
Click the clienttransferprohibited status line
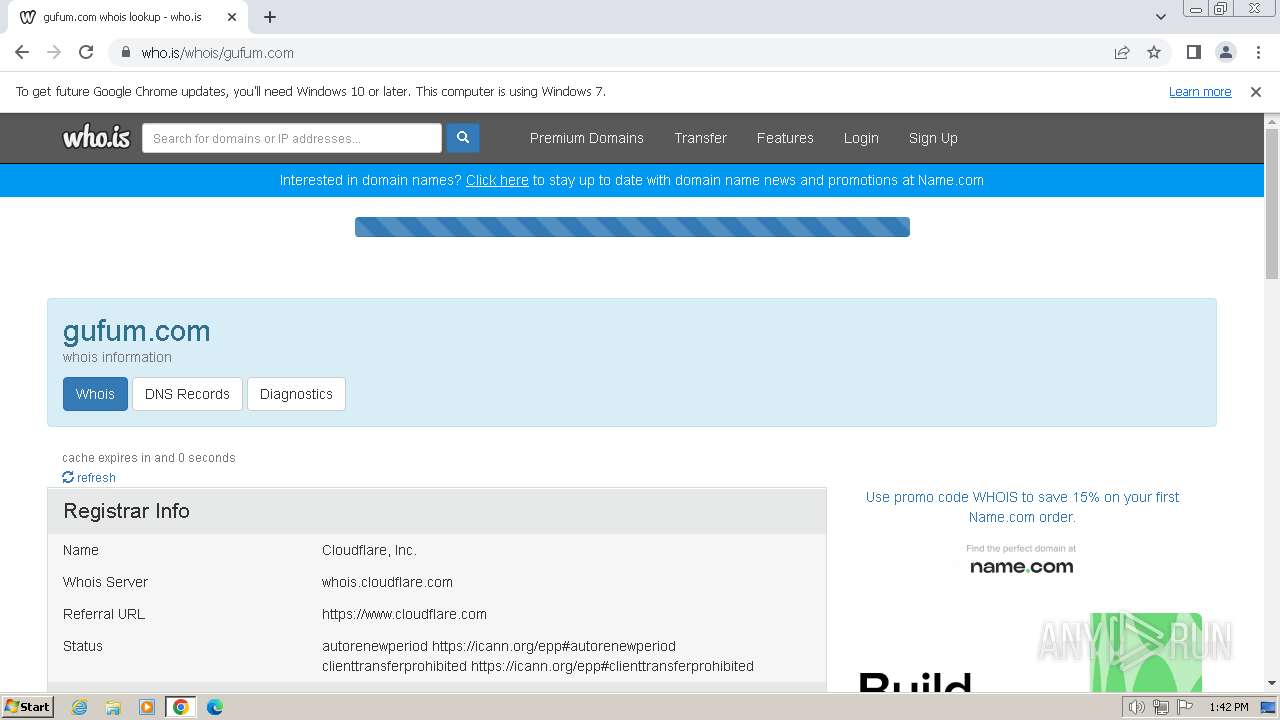pyautogui.click(x=538, y=666)
